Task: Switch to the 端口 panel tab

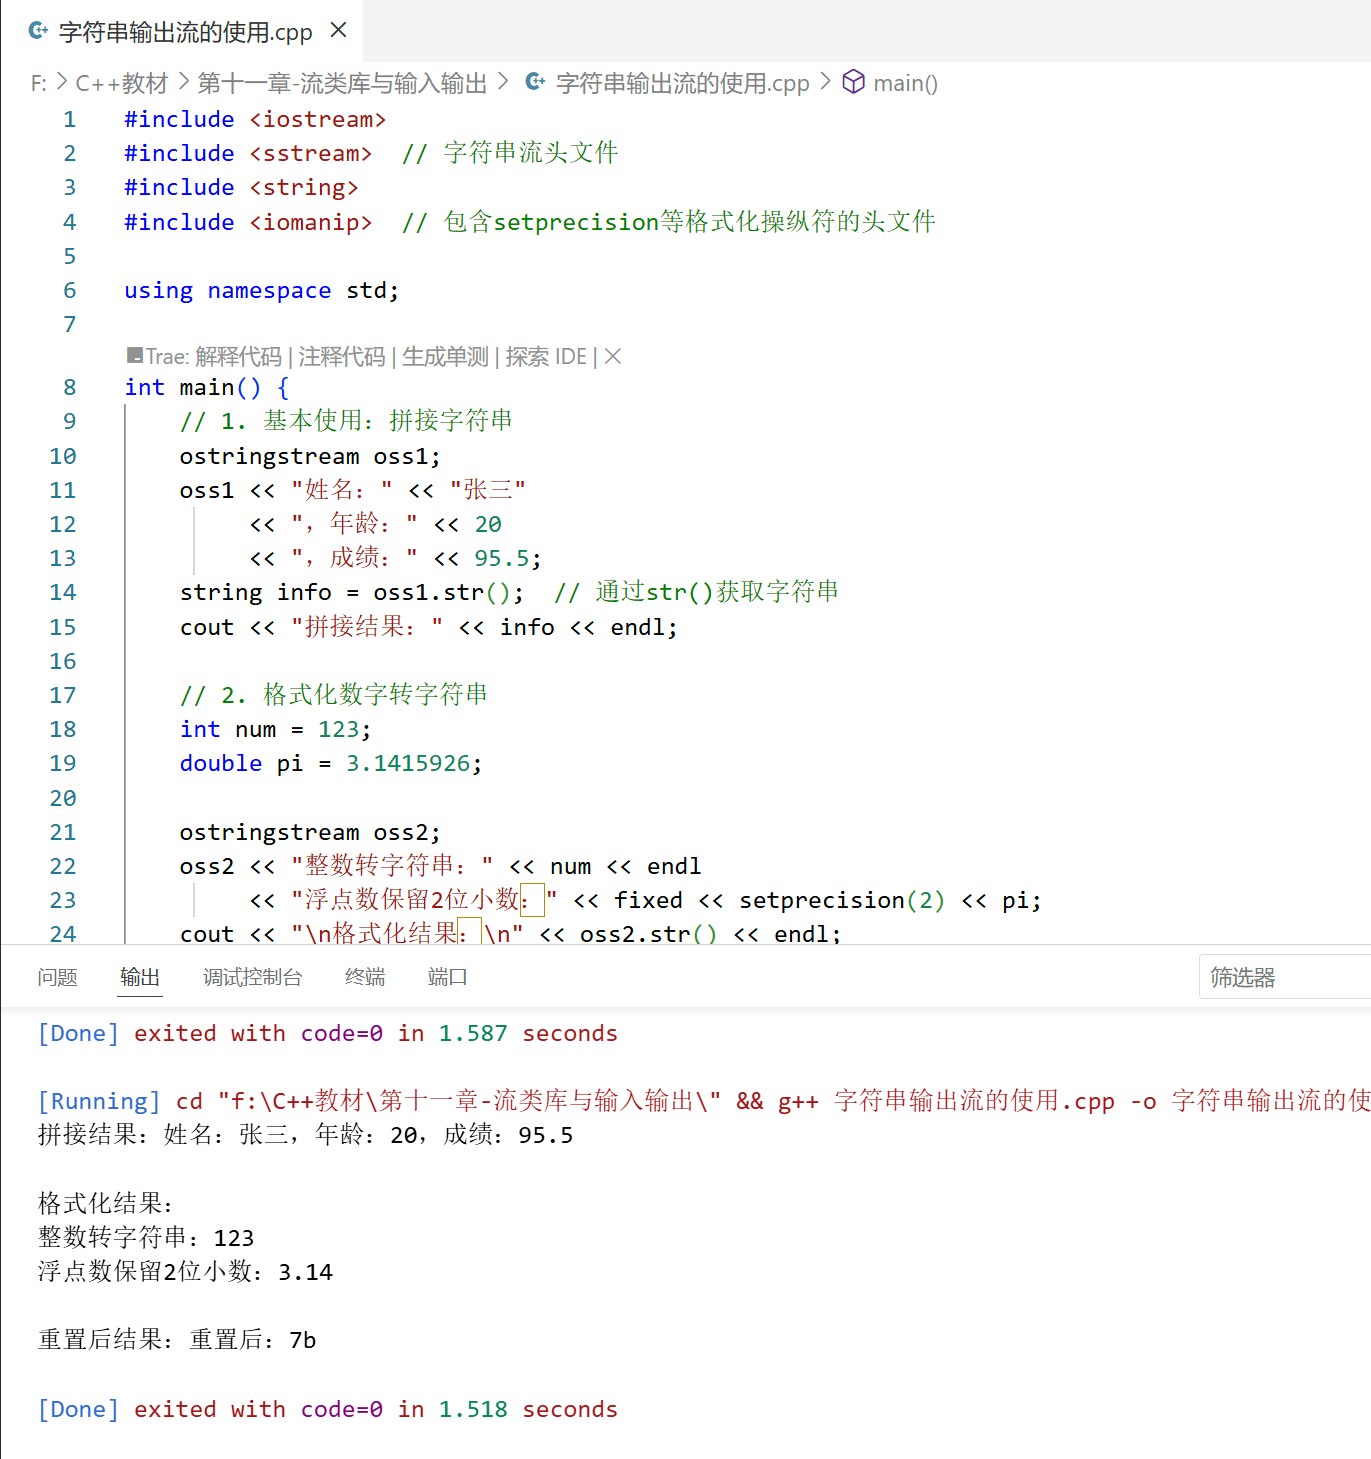Action: click(447, 977)
